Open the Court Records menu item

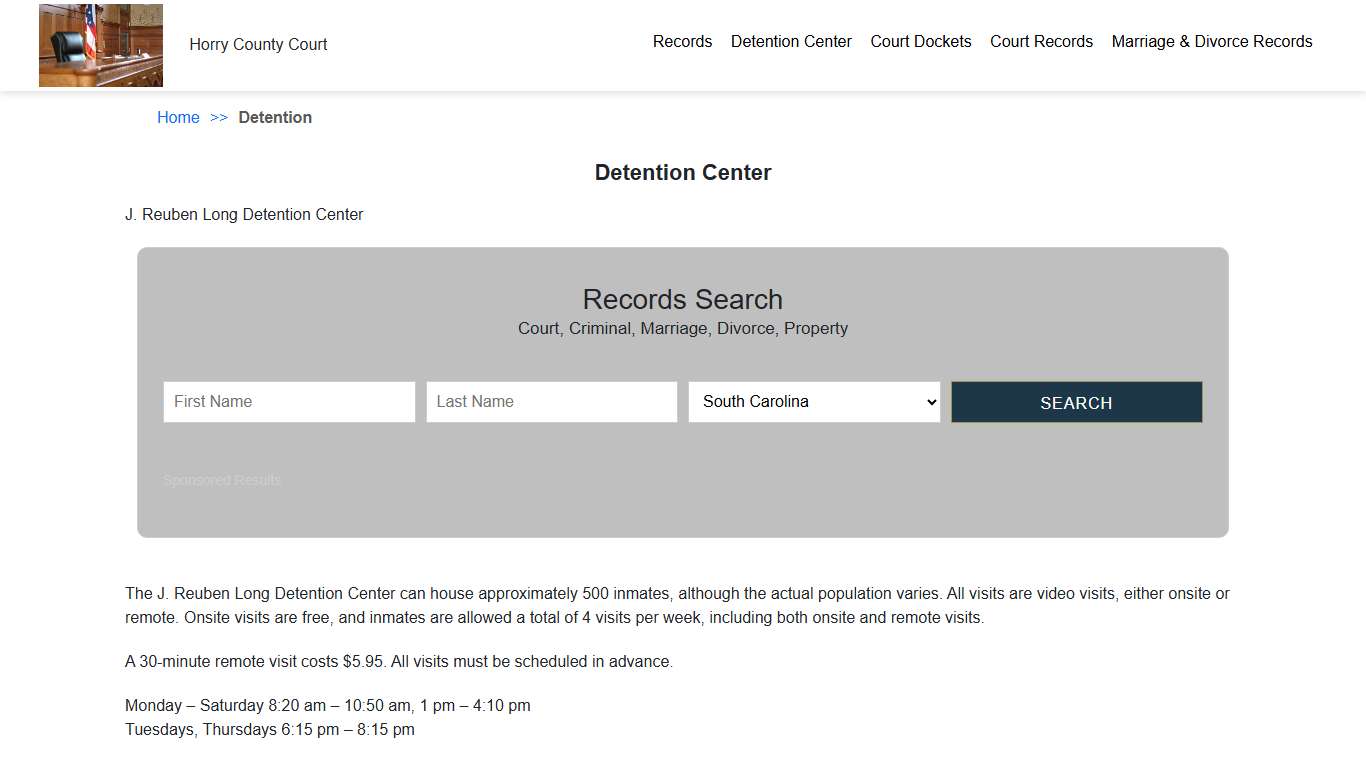(1041, 41)
